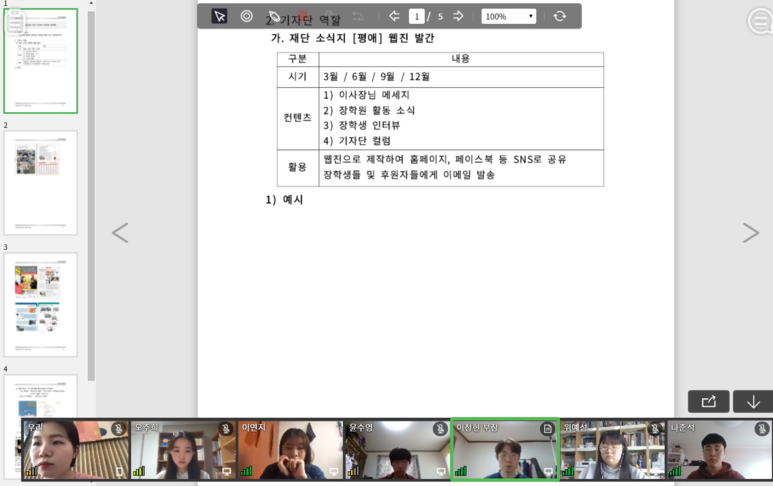Click the page number input field

(x=416, y=16)
